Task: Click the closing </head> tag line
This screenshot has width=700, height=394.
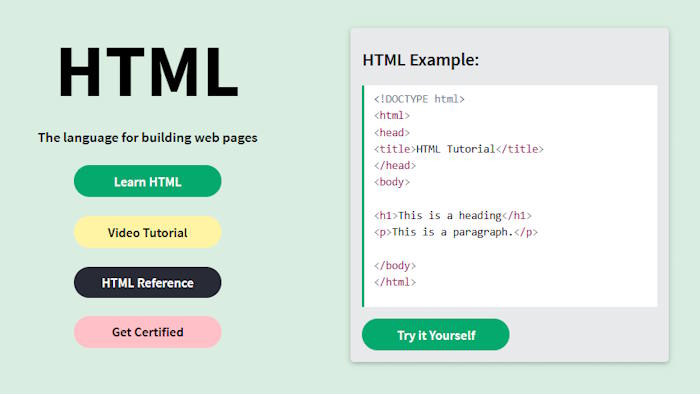Action: (395, 166)
